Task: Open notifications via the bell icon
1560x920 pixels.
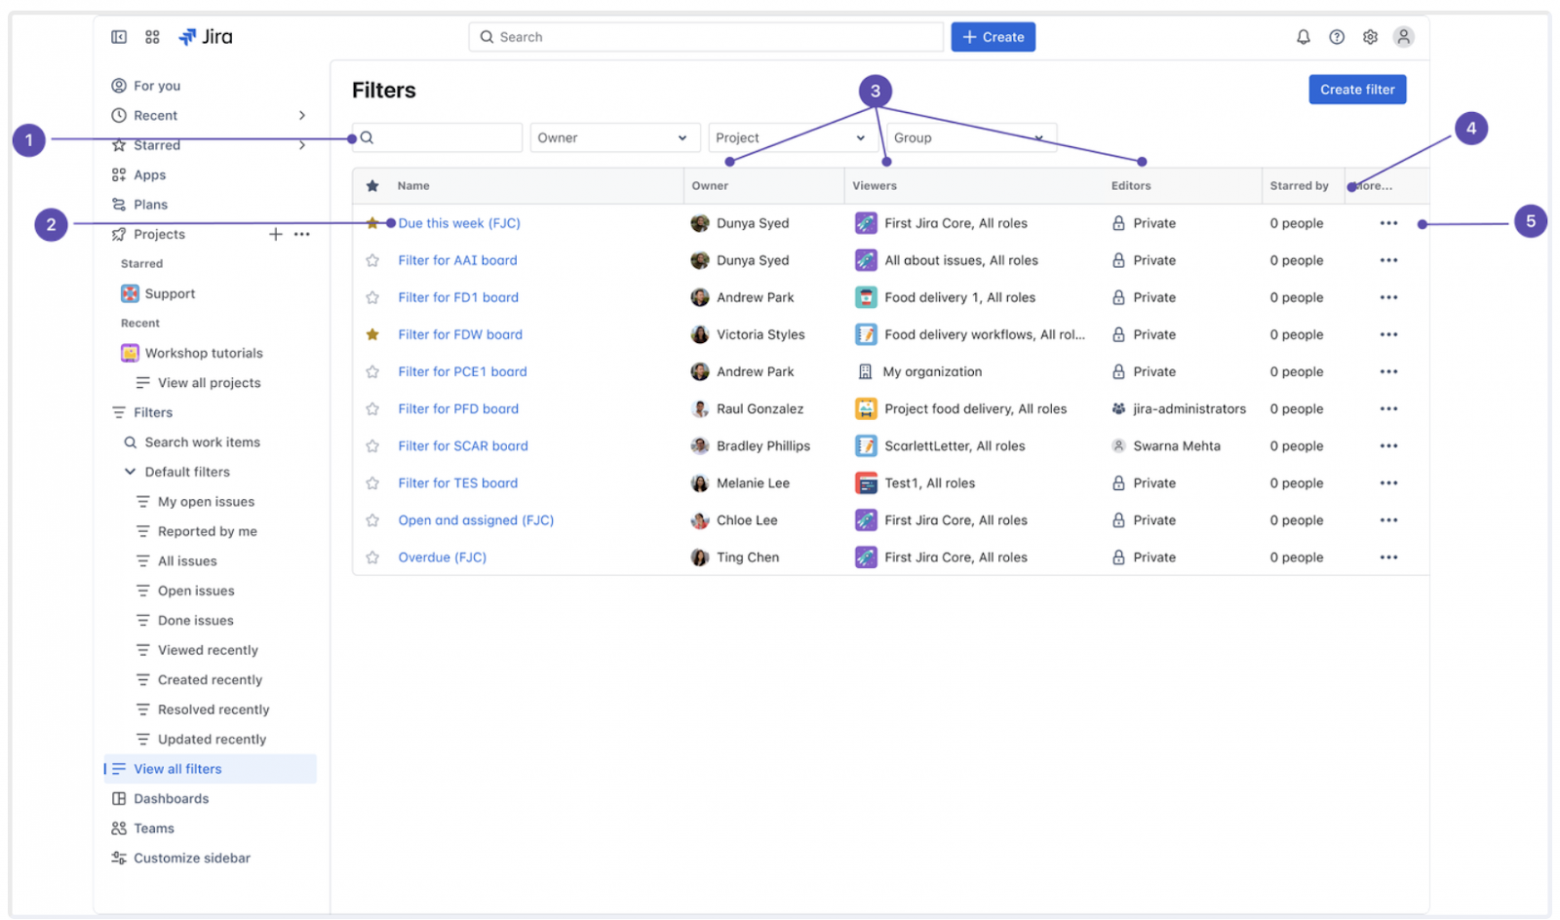Action: click(x=1302, y=37)
